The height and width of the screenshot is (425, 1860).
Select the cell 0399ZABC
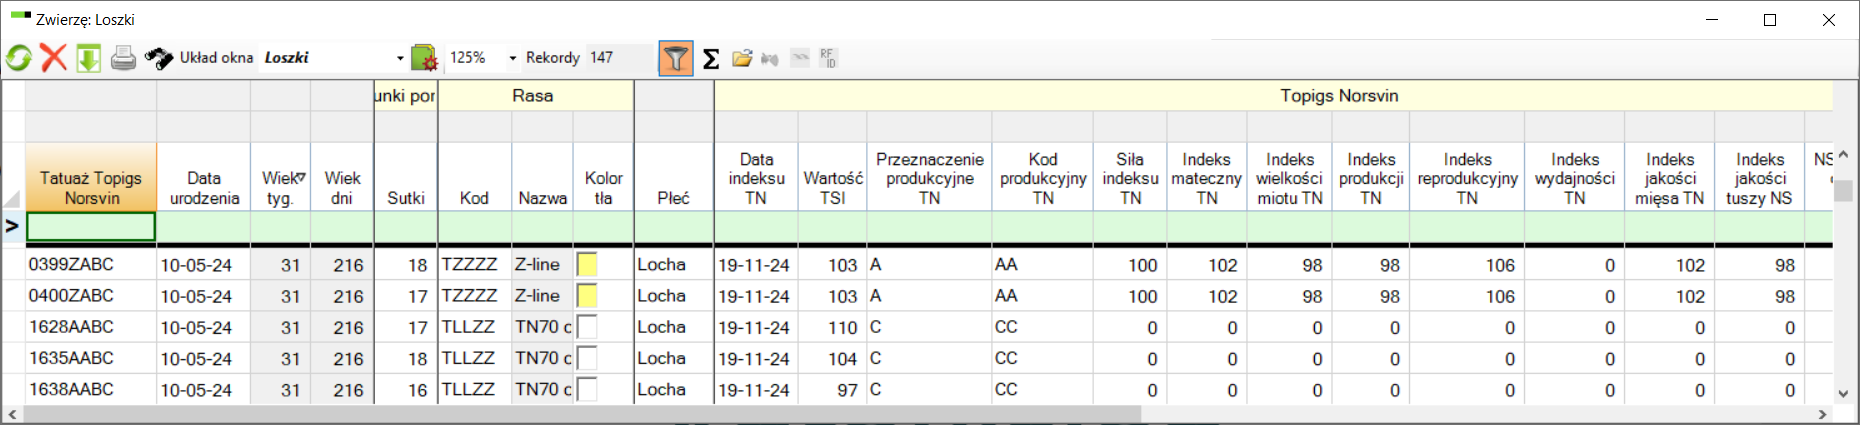(91, 265)
